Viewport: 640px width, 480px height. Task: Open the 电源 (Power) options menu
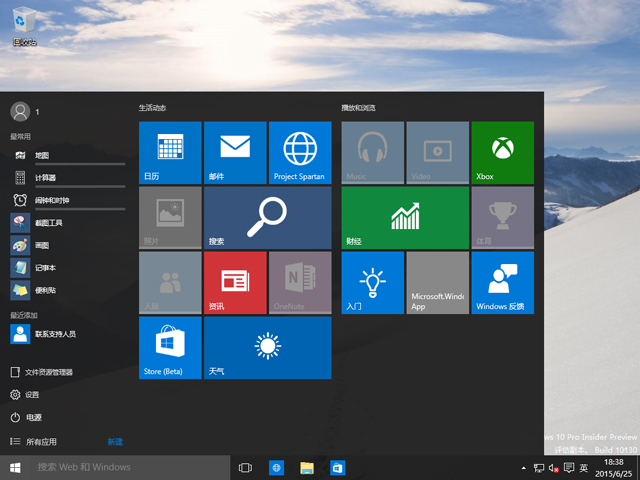tap(32, 417)
